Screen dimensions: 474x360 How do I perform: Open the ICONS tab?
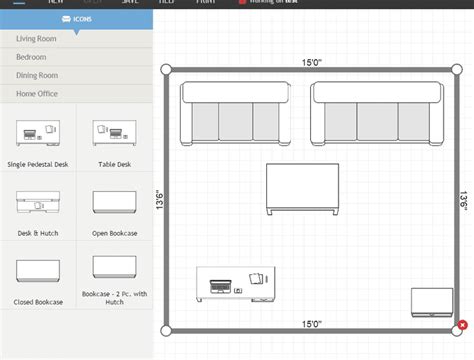point(76,19)
